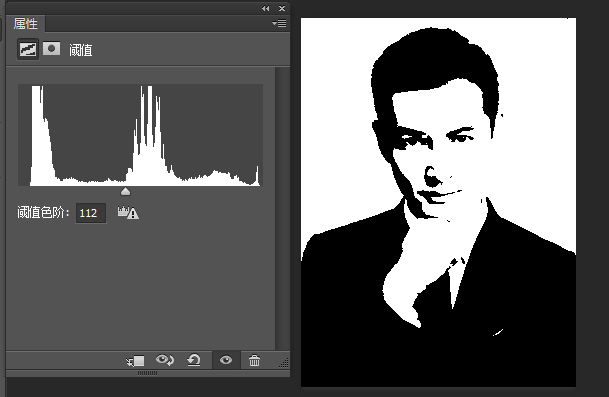View previous state with eye-arrow icon
609x397 pixels.
(165, 360)
